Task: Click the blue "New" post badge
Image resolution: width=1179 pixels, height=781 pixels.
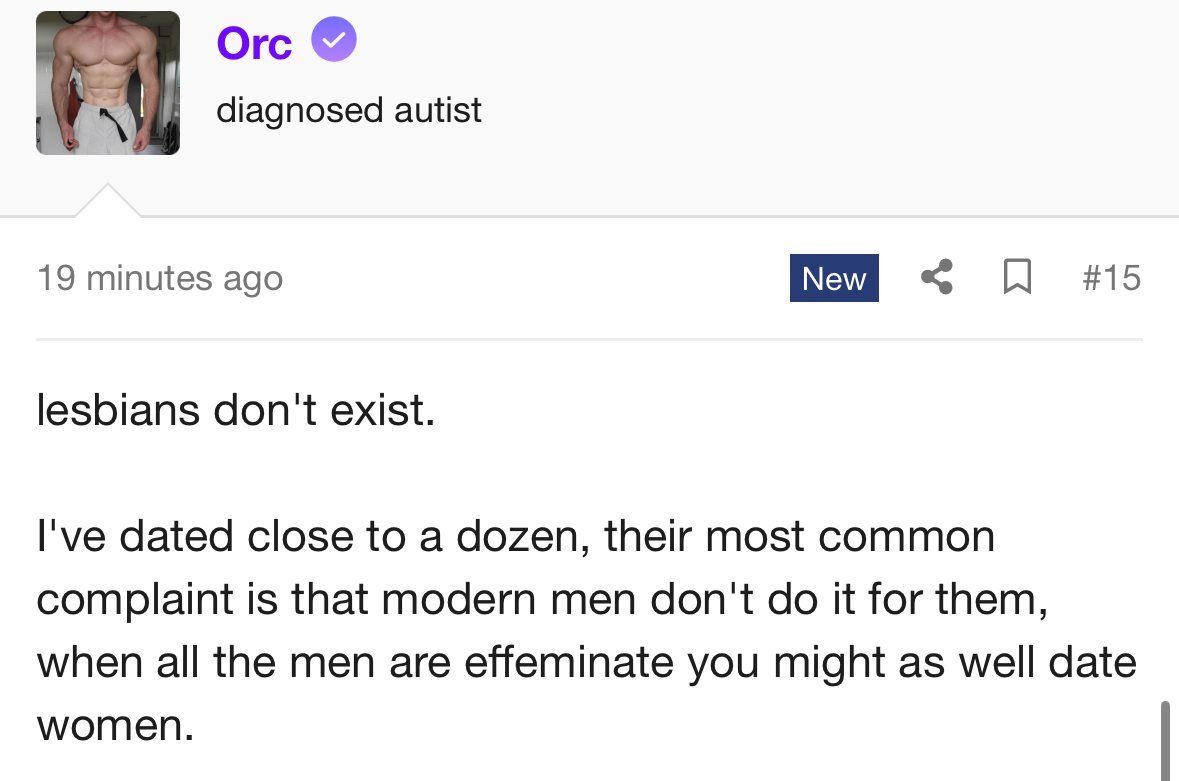Action: coord(834,278)
